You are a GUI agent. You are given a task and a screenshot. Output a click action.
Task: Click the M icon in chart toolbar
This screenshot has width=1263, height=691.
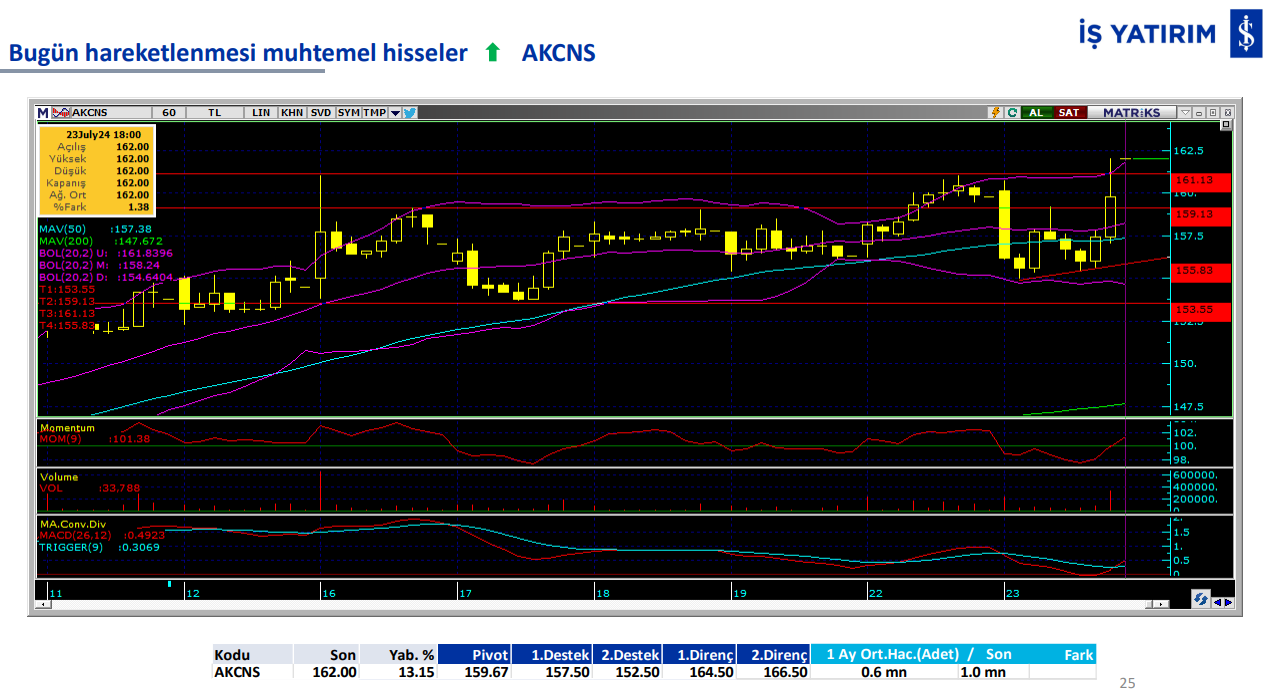coord(43,113)
